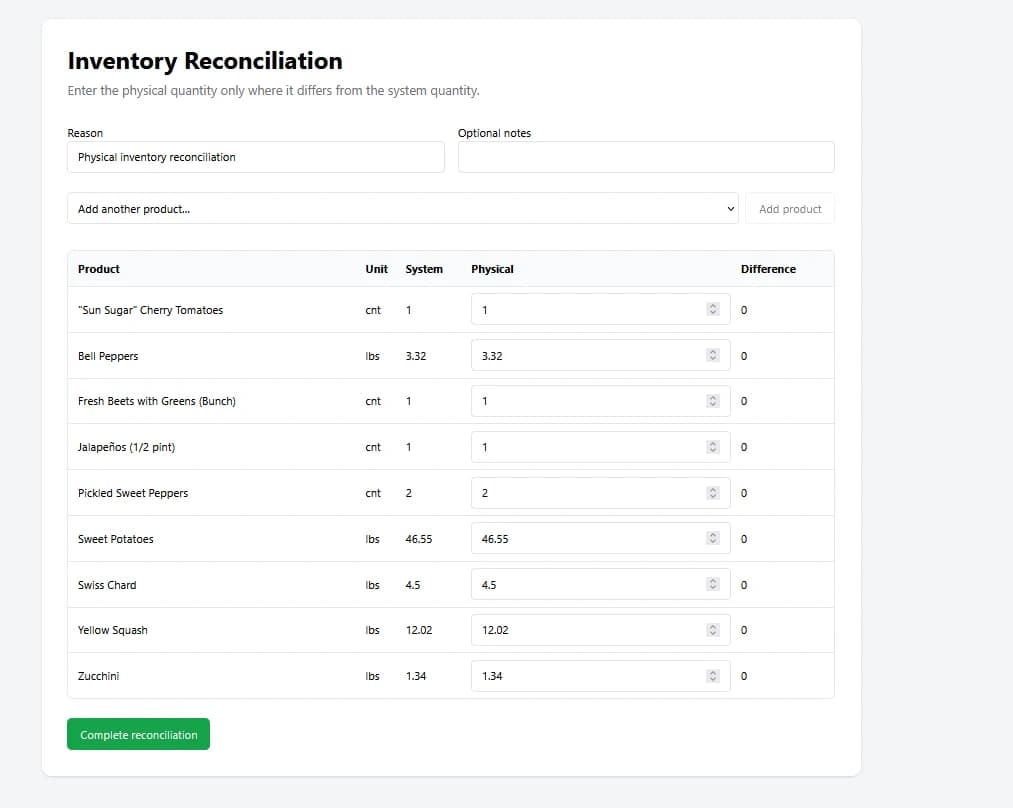The width and height of the screenshot is (1013, 808).
Task: Click the stepper arrows for Bell Peppers
Action: pos(713,355)
